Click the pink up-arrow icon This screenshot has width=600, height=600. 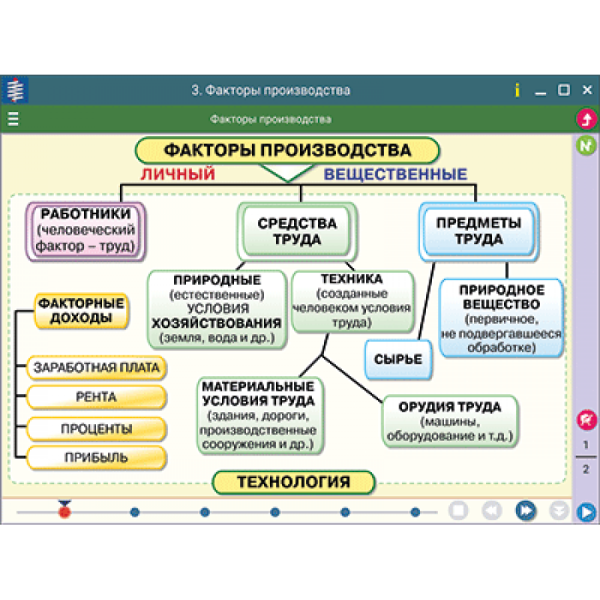[586, 120]
